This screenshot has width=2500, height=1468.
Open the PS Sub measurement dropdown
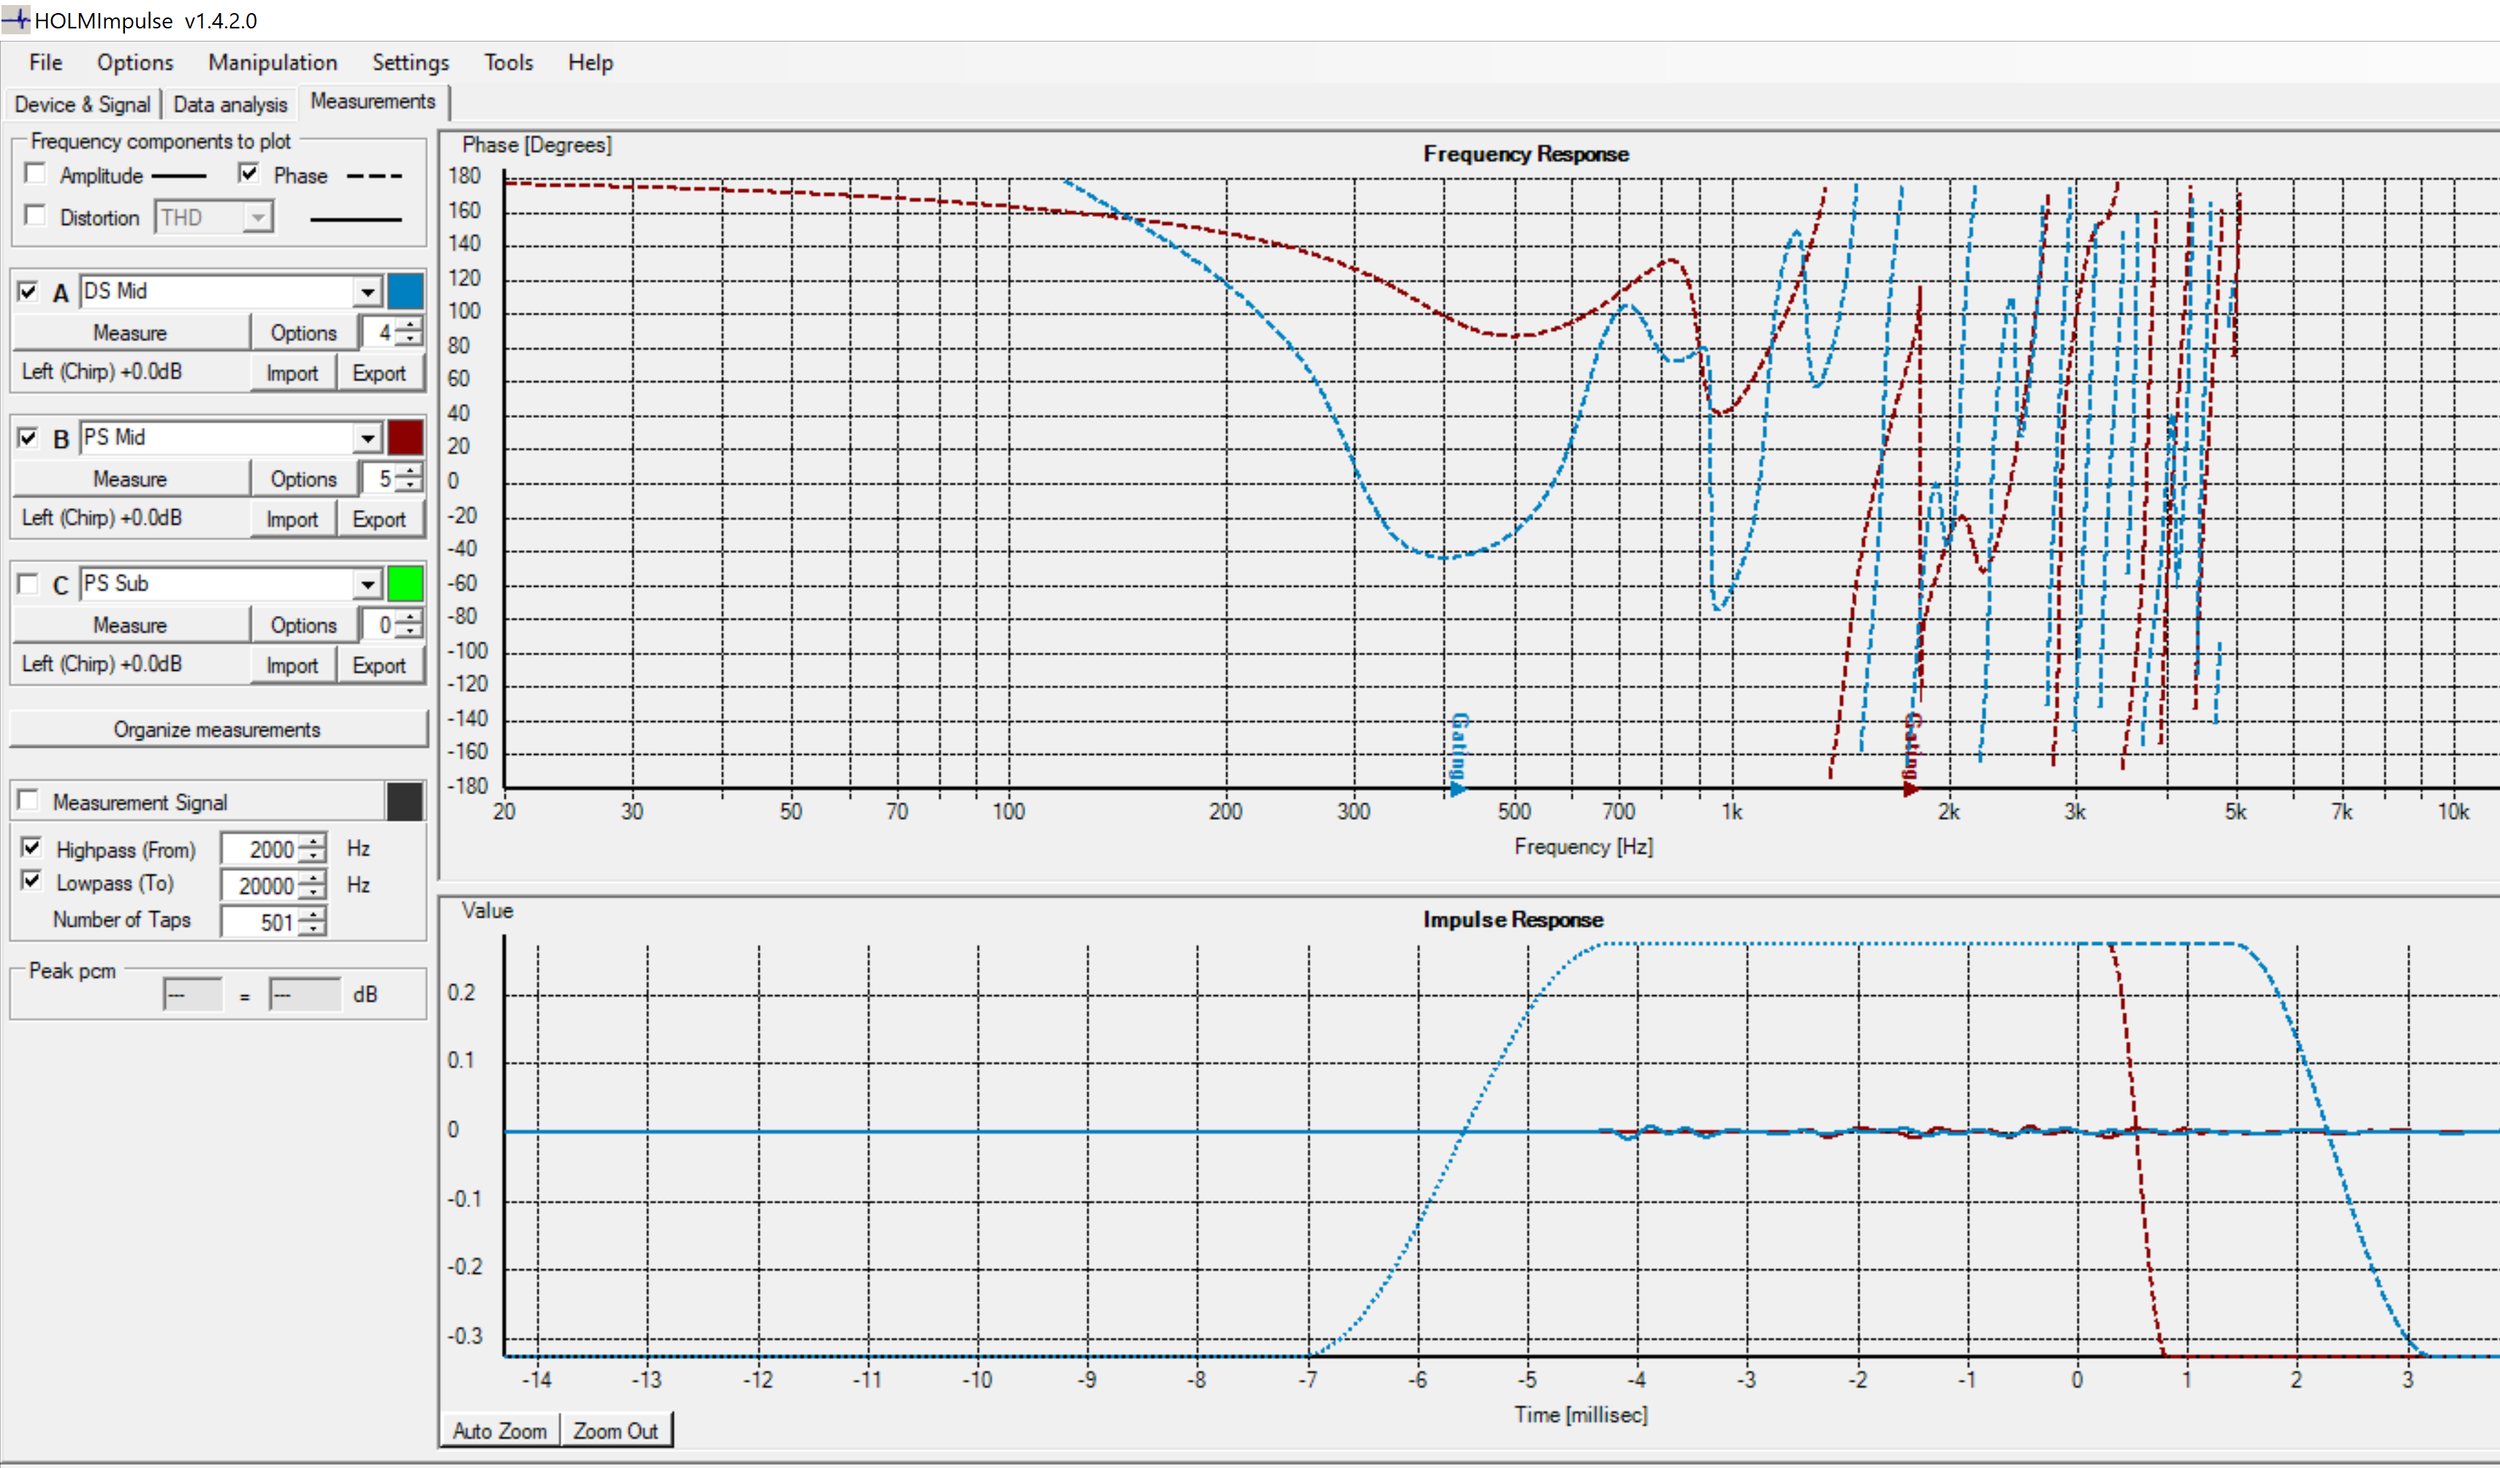coord(368,584)
